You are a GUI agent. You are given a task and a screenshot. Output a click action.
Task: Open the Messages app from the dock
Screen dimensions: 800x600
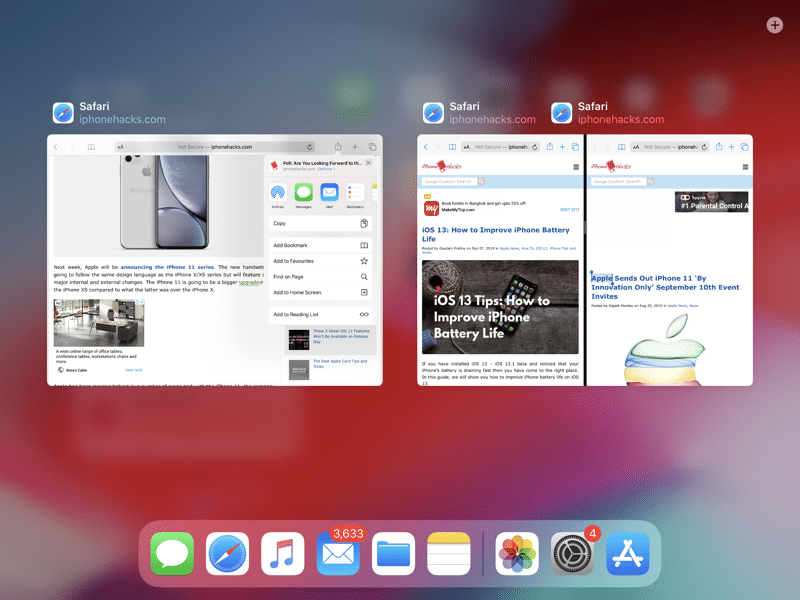pos(172,553)
